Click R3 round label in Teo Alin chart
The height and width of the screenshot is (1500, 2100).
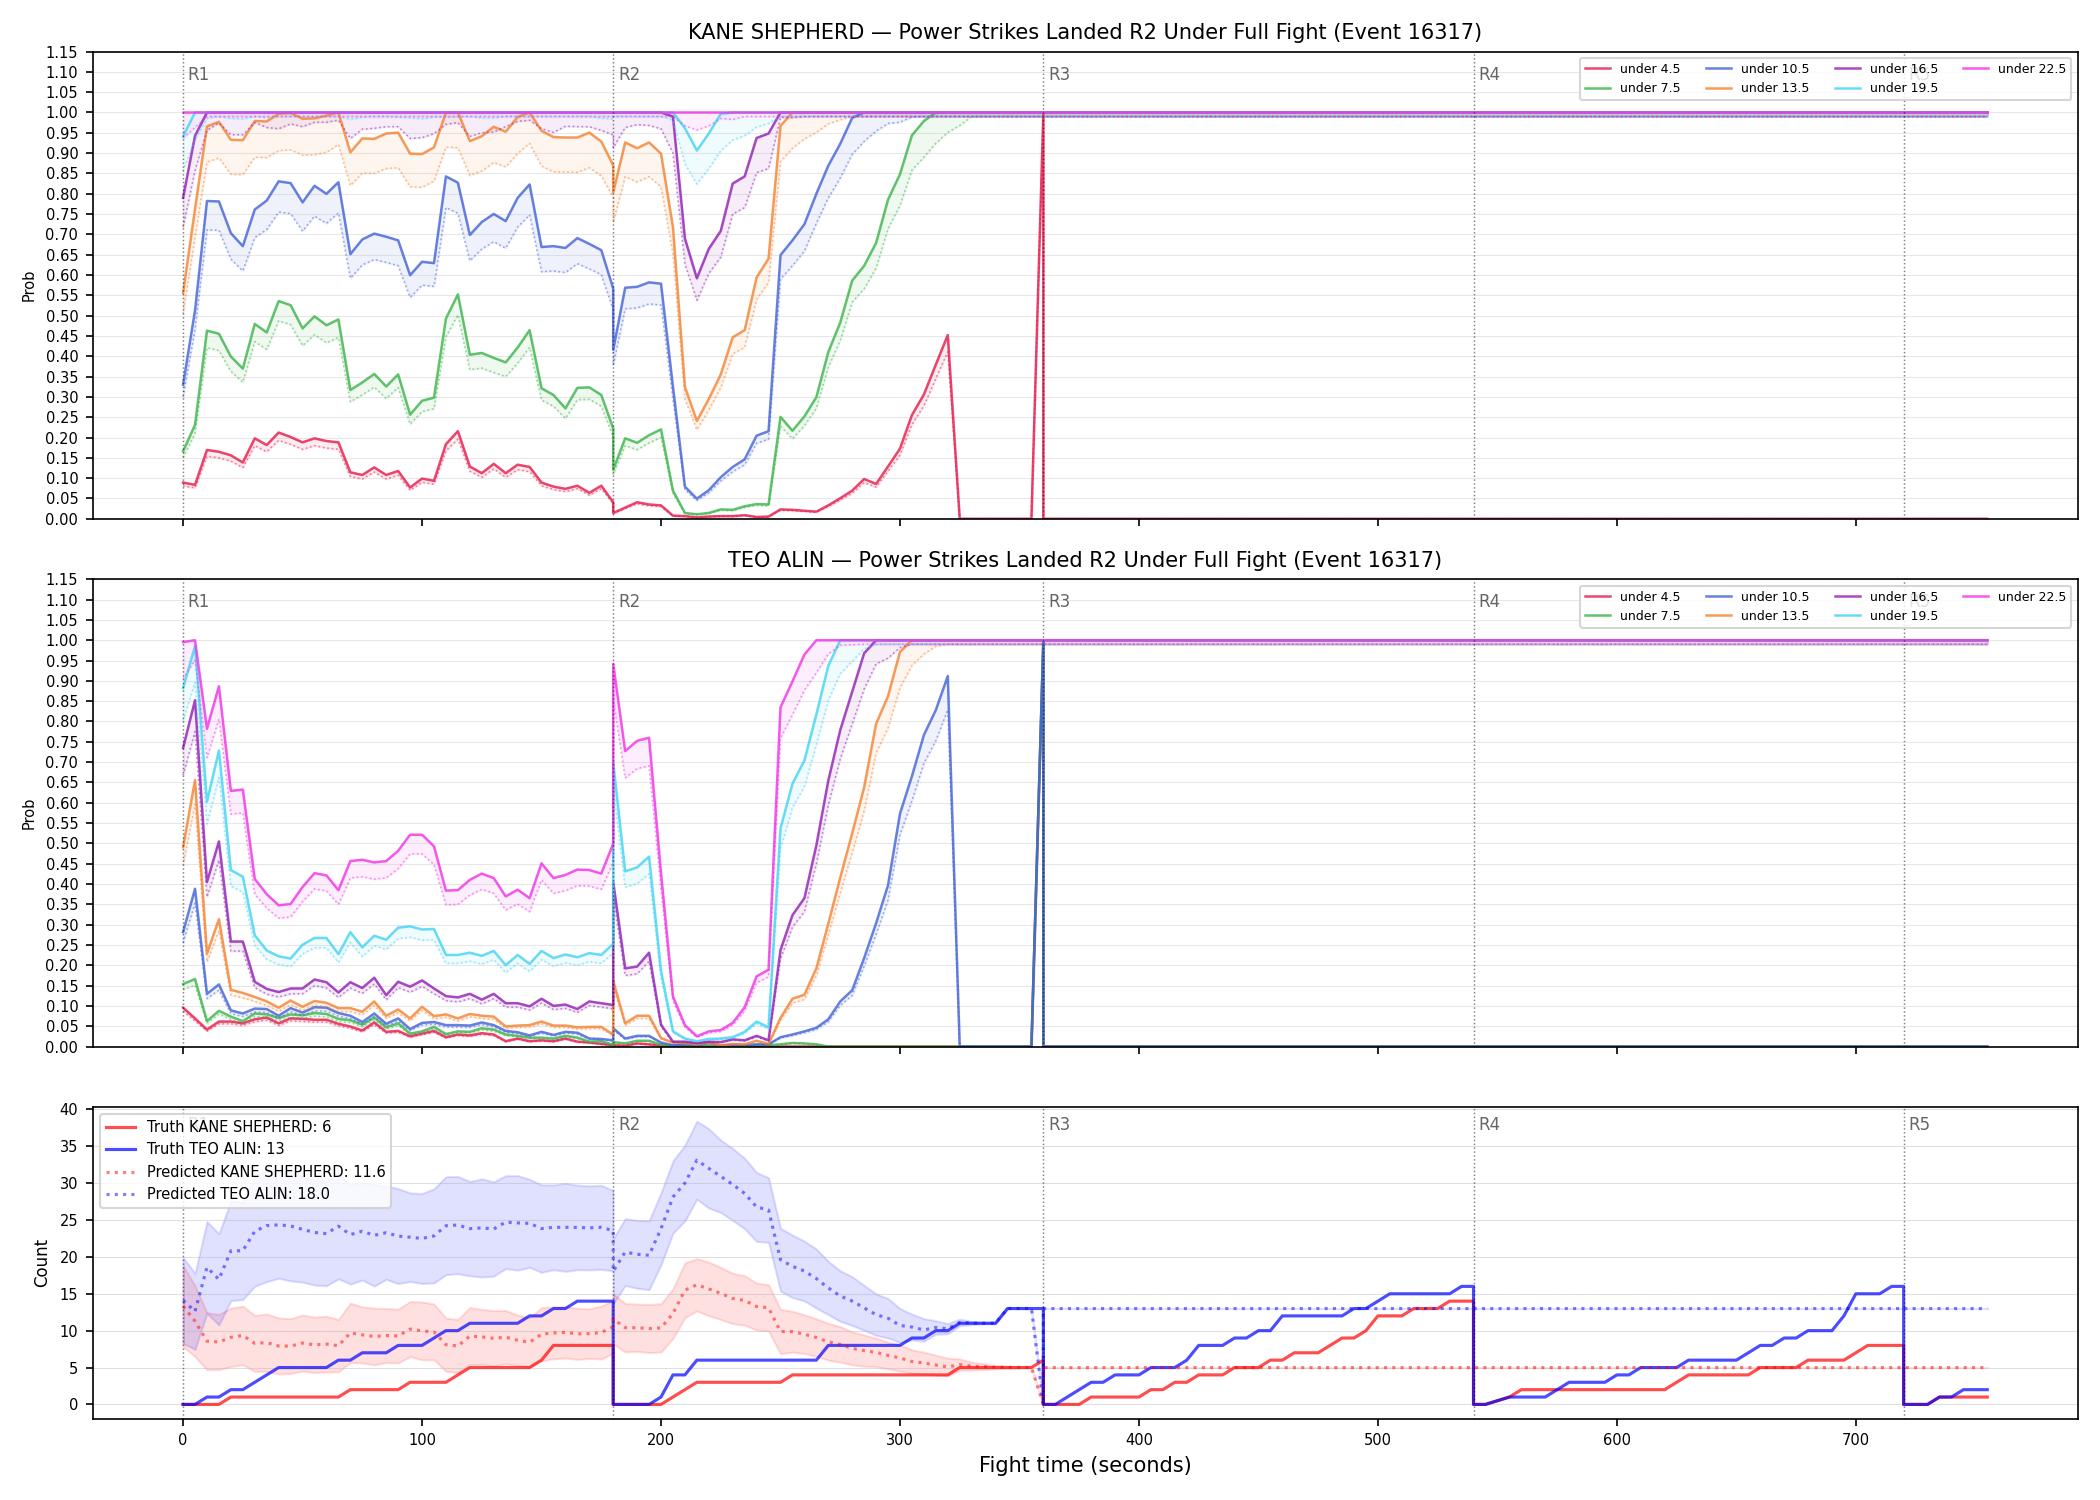tap(1059, 601)
